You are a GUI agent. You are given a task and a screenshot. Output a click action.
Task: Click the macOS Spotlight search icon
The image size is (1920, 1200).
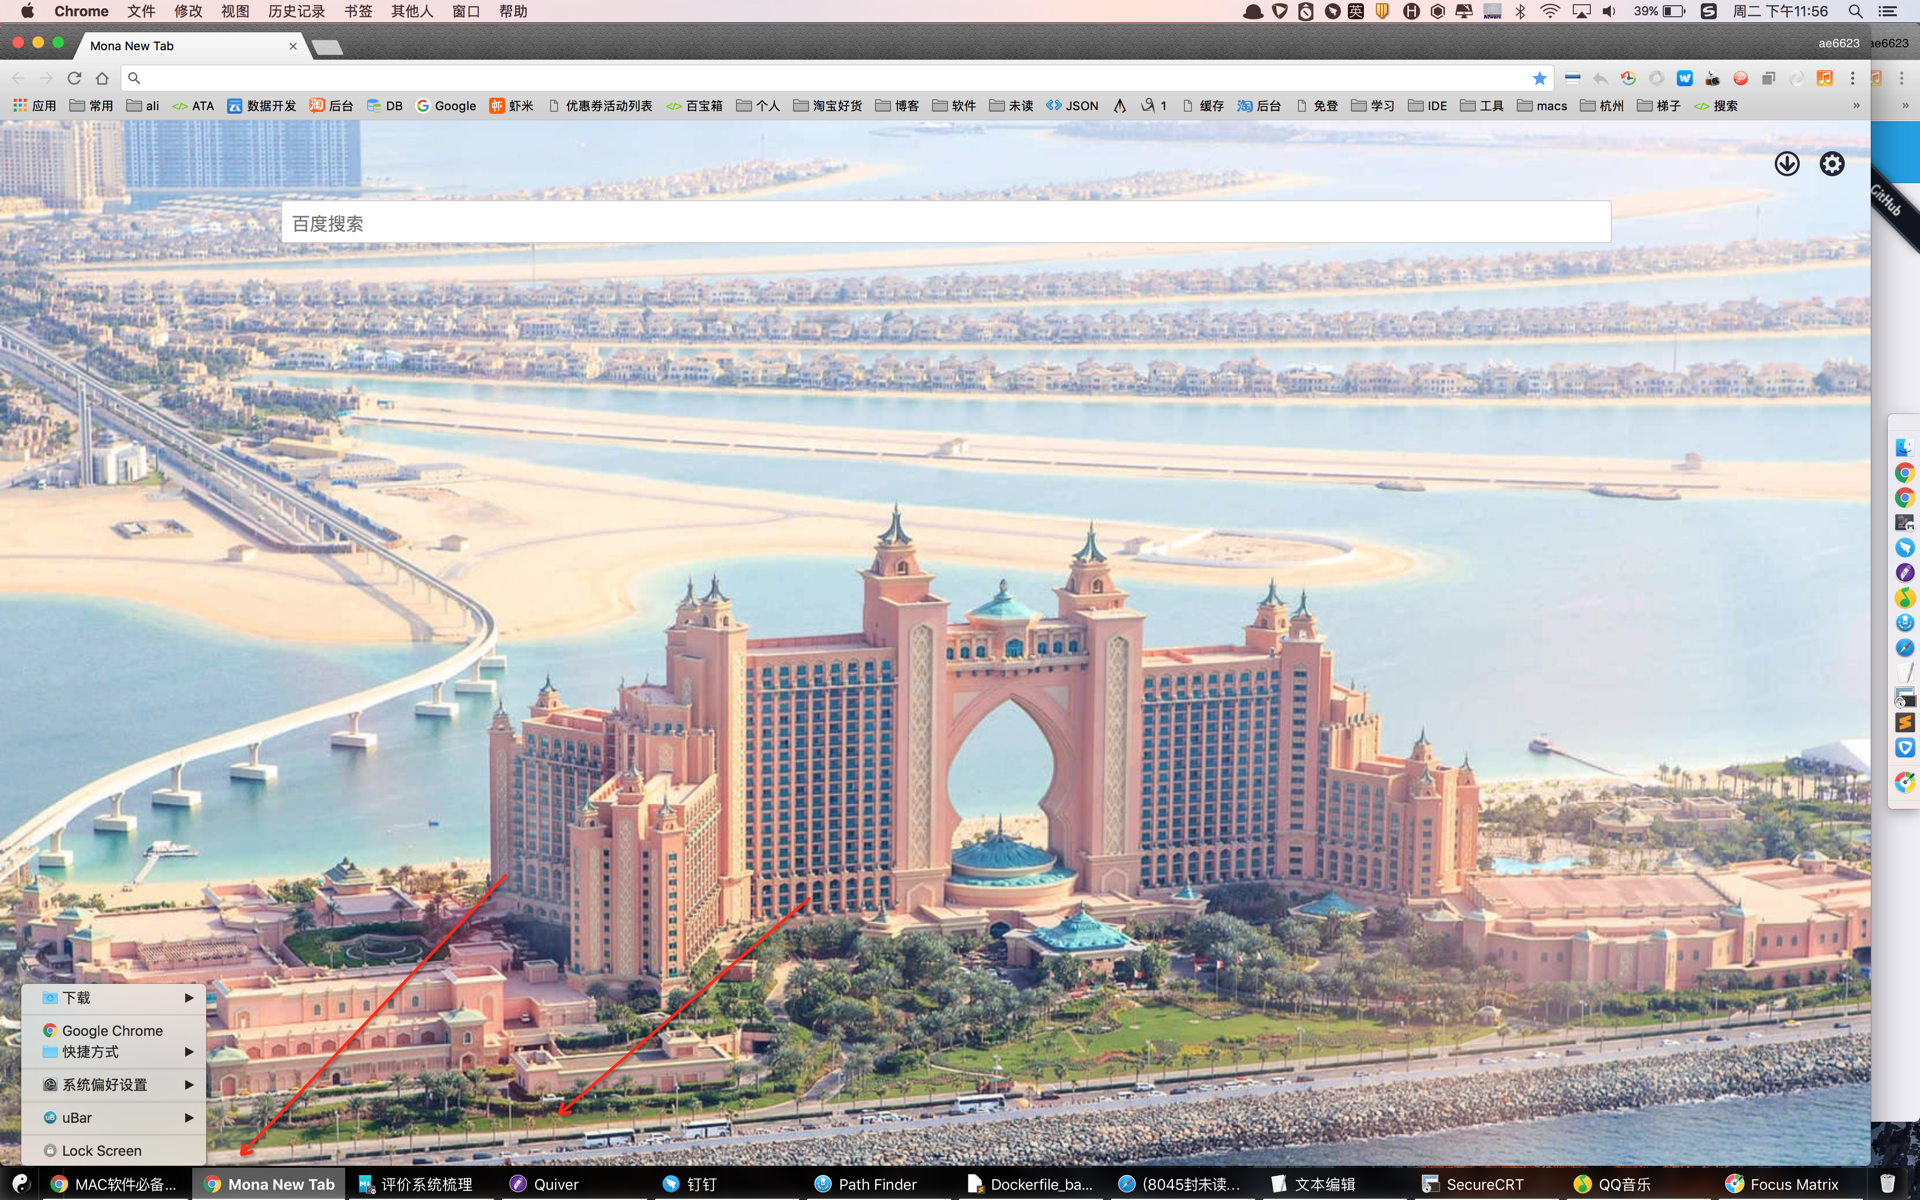tap(1856, 11)
